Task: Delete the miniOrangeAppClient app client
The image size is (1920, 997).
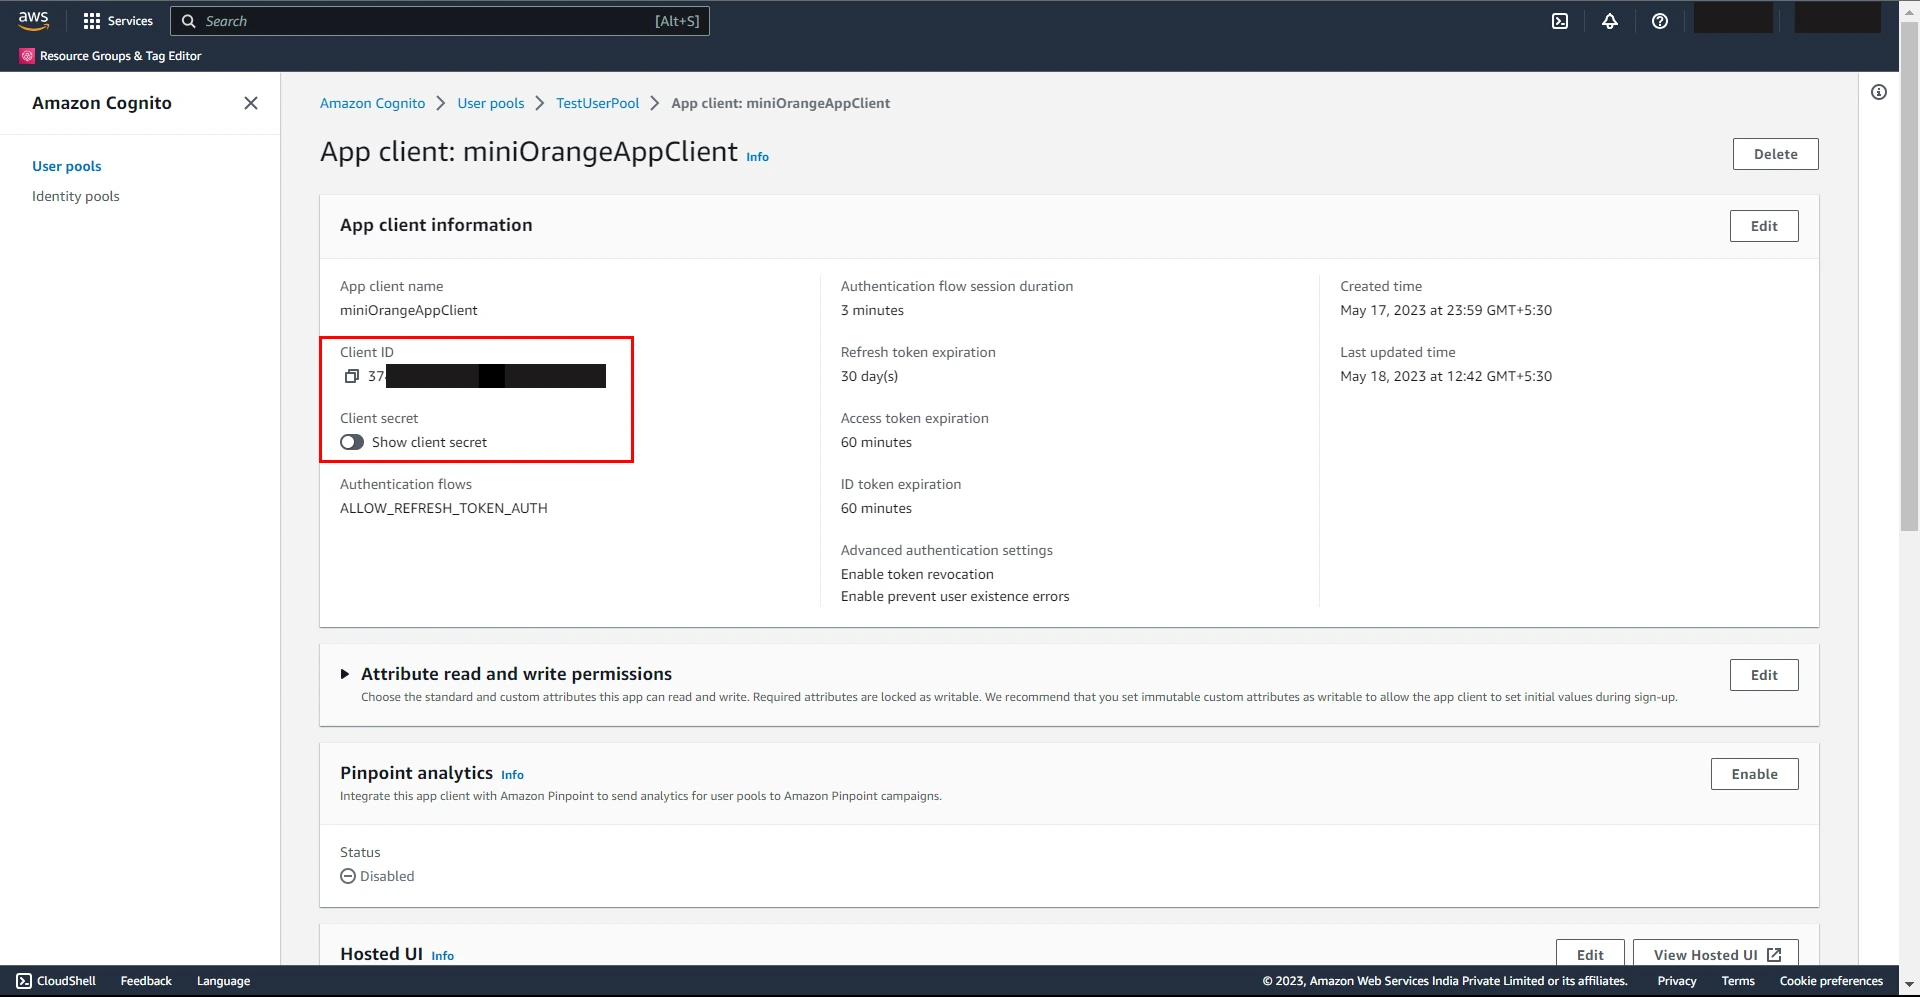Action: click(1775, 154)
